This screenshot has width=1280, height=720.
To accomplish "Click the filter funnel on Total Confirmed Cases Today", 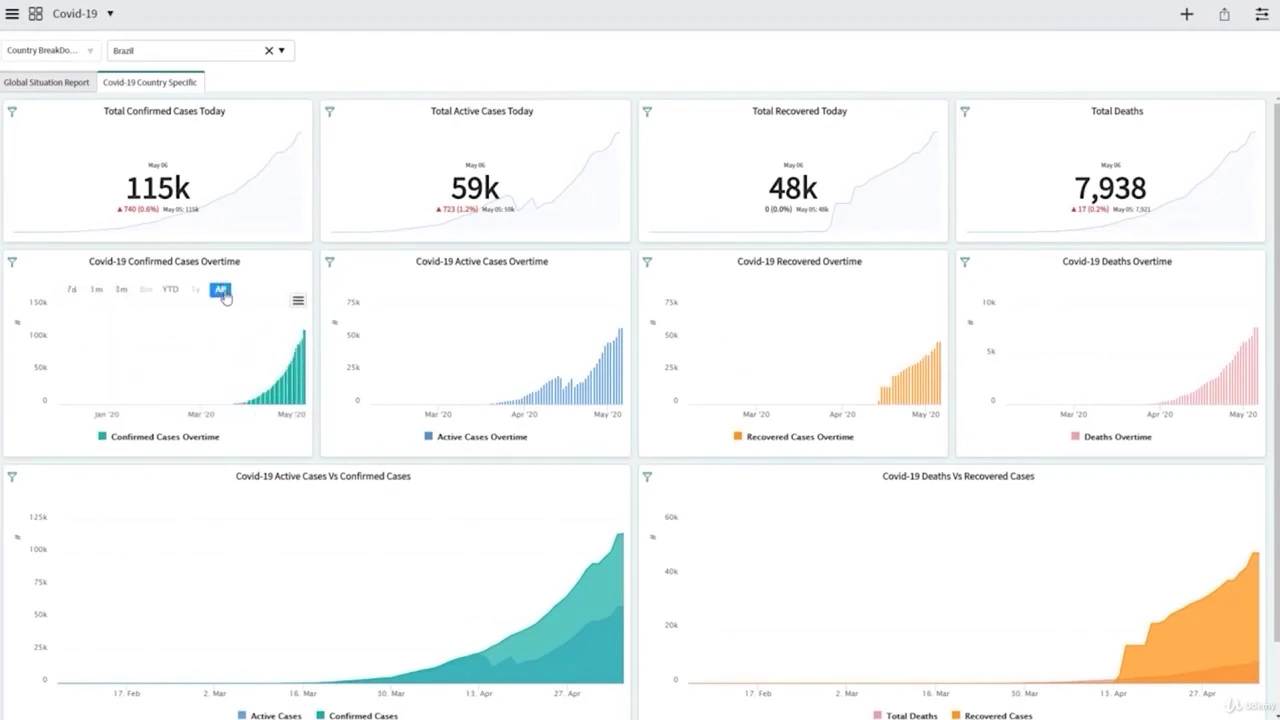I will coord(11,112).
